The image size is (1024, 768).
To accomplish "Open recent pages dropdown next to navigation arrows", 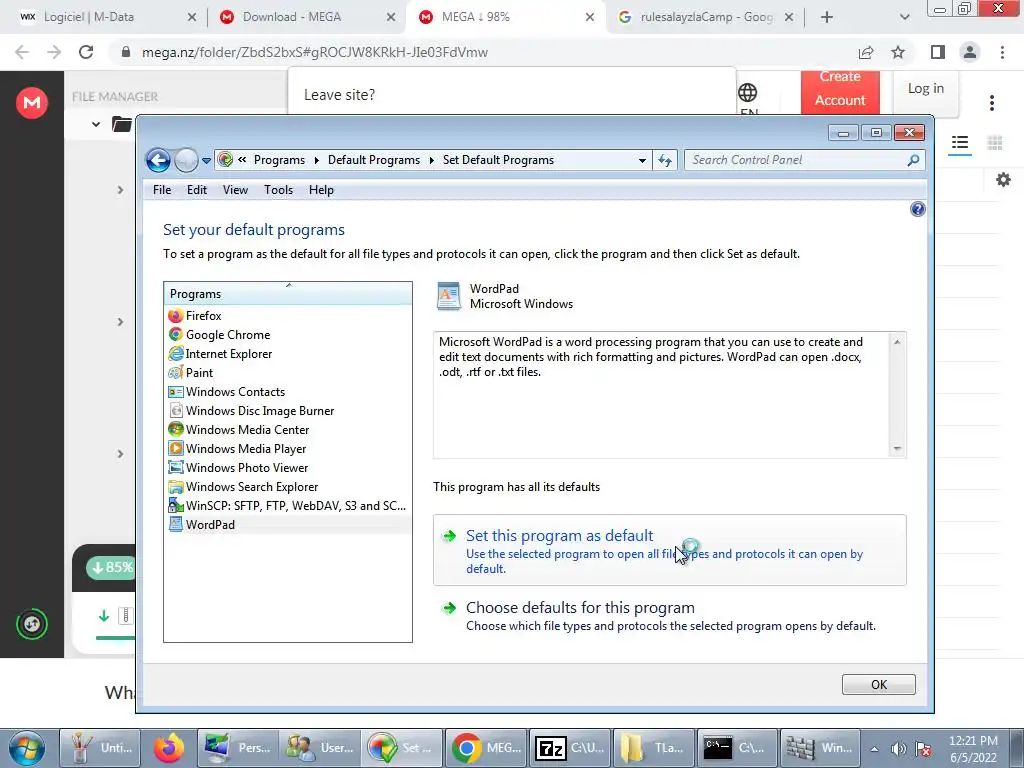I will pyautogui.click(x=206, y=161).
